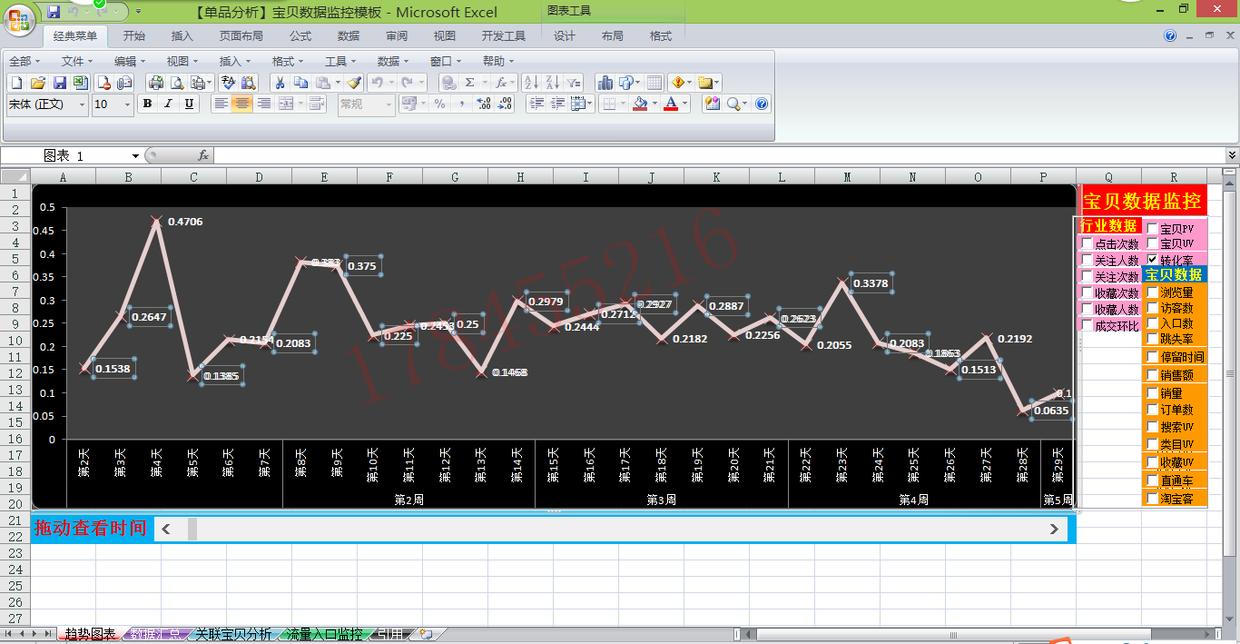1240x644 pixels.
Task: Open the 格式 classic menu
Action: pos(287,61)
